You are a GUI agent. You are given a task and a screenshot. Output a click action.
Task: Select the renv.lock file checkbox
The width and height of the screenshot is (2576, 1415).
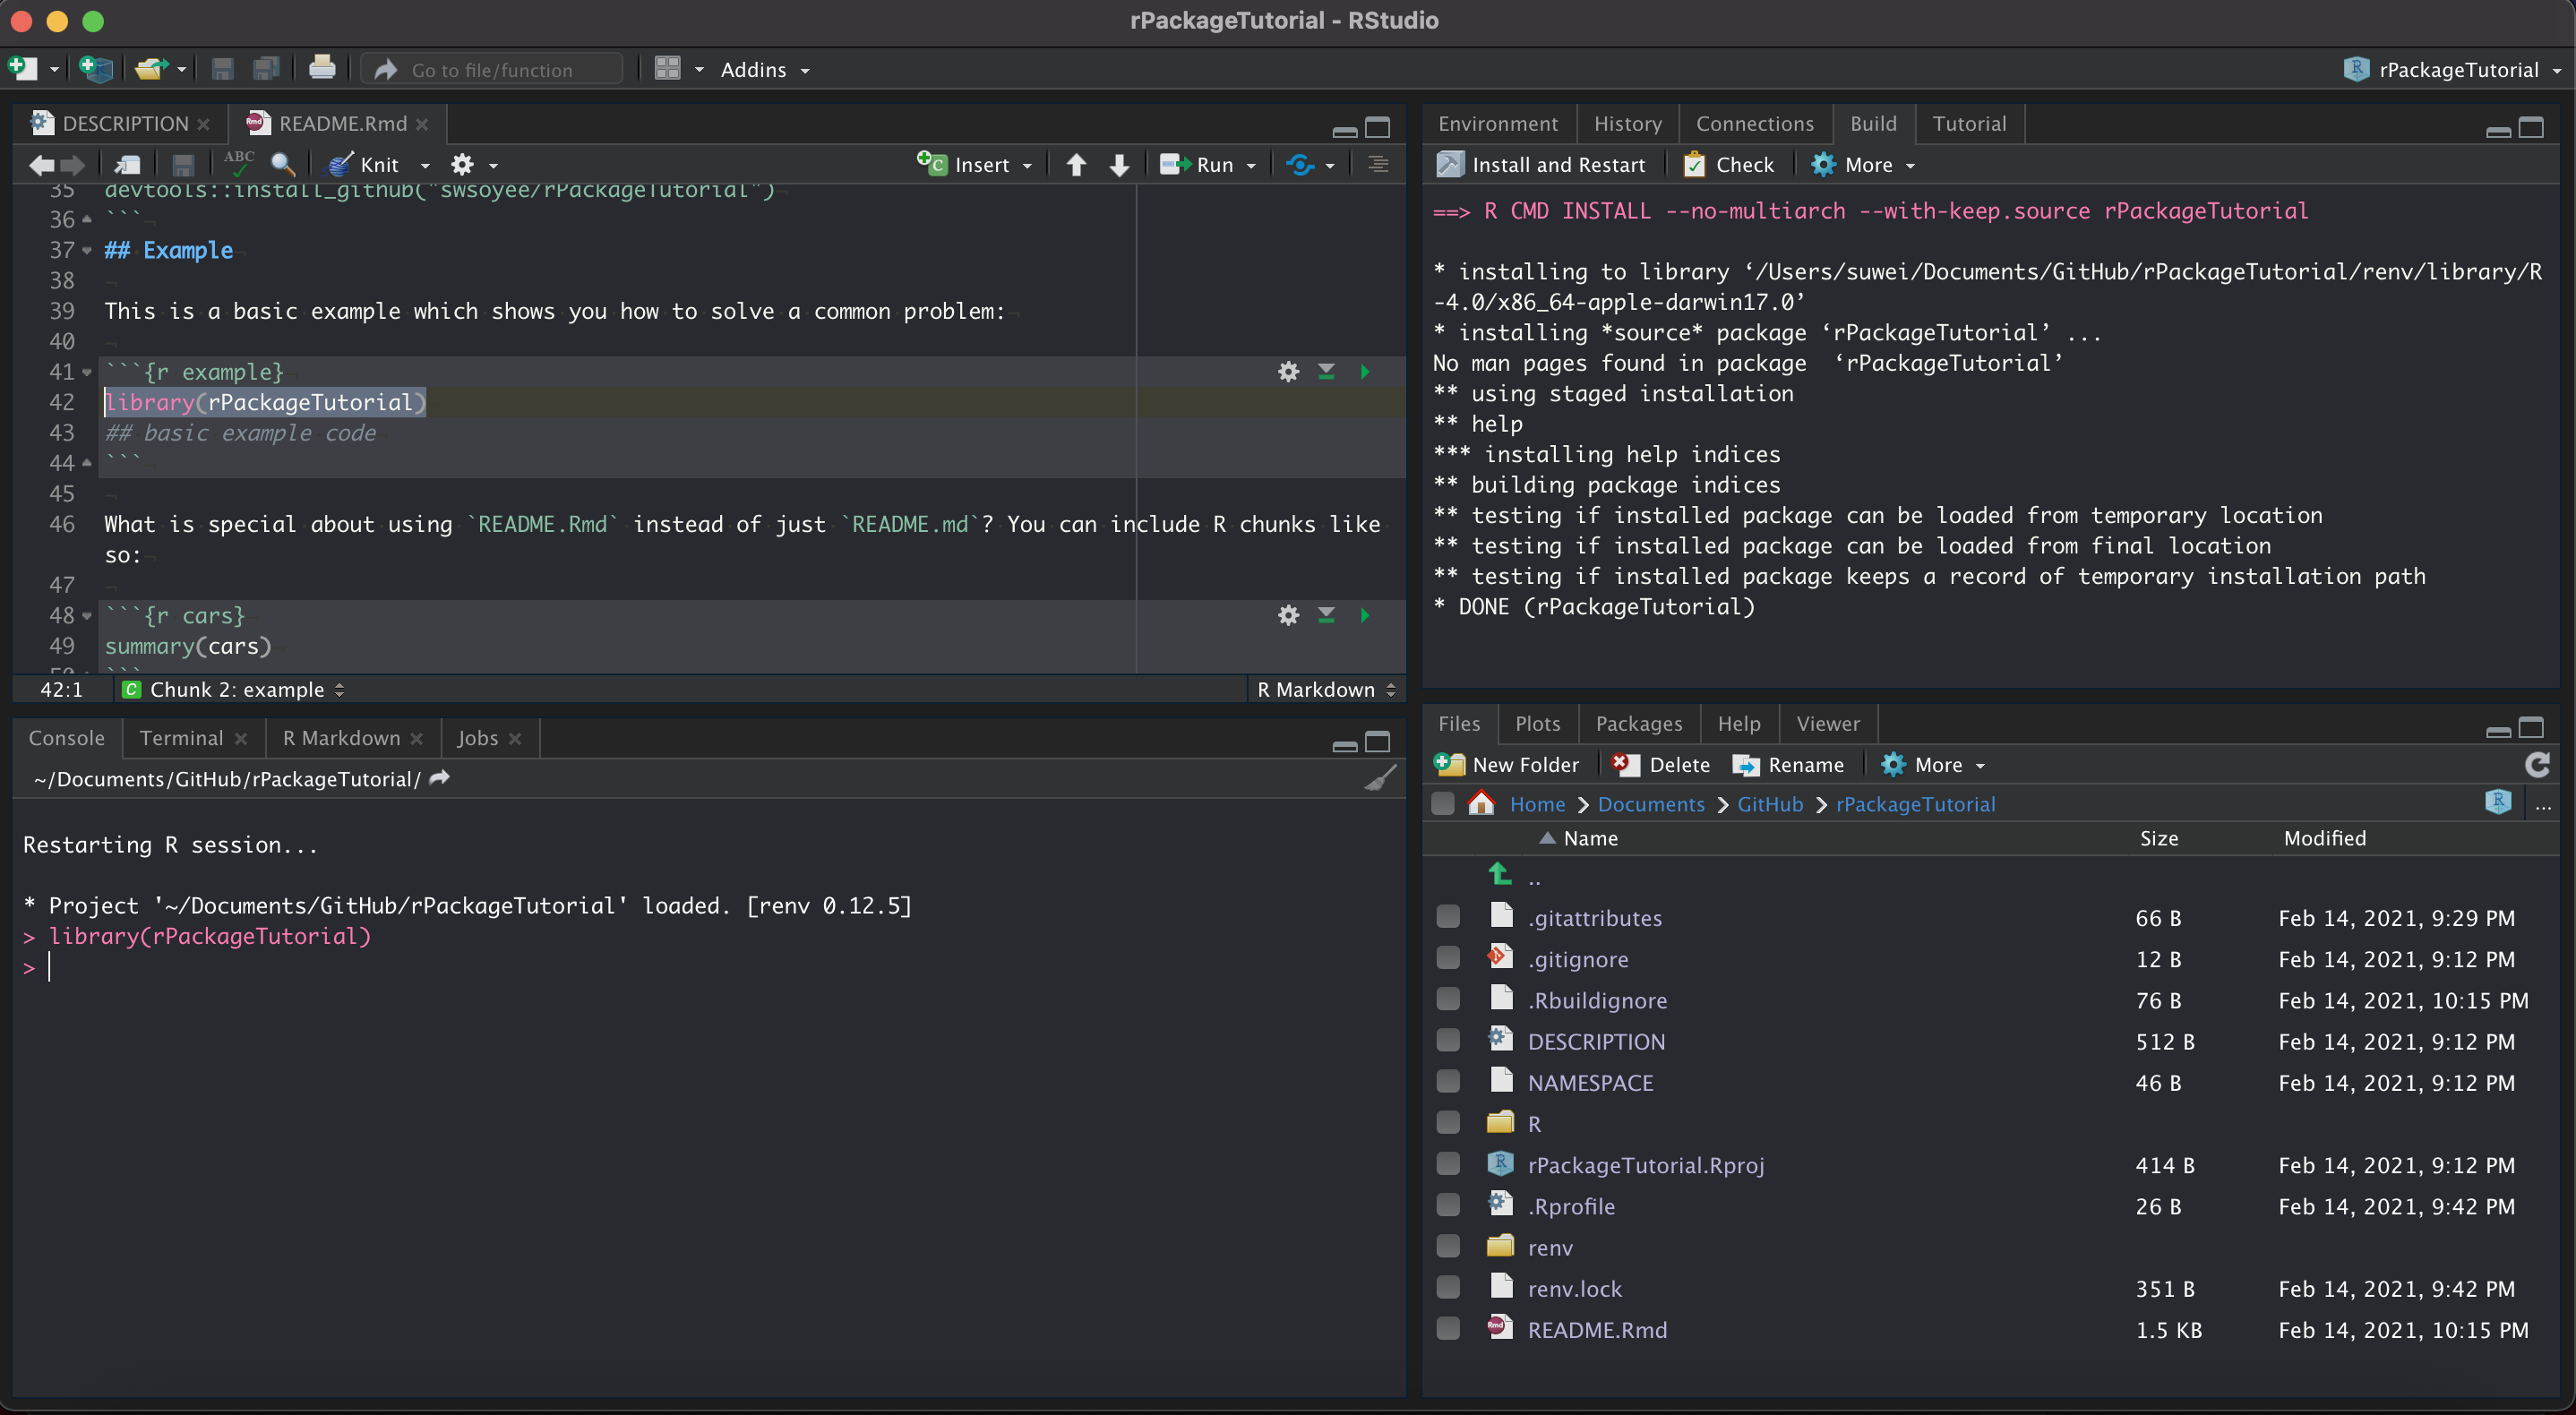point(1447,1288)
